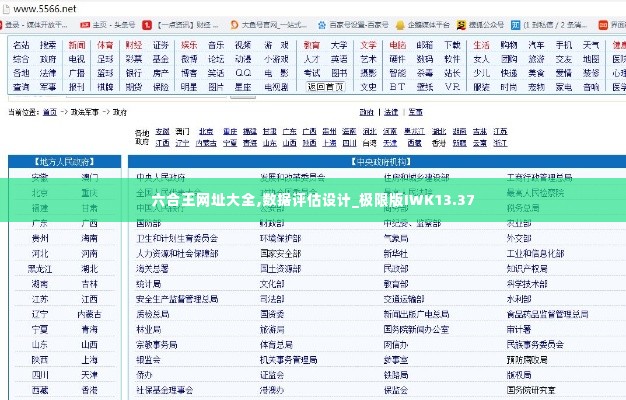Click the 证券 link in navigation
Screen dimensions: 626x400
[x=160, y=45]
